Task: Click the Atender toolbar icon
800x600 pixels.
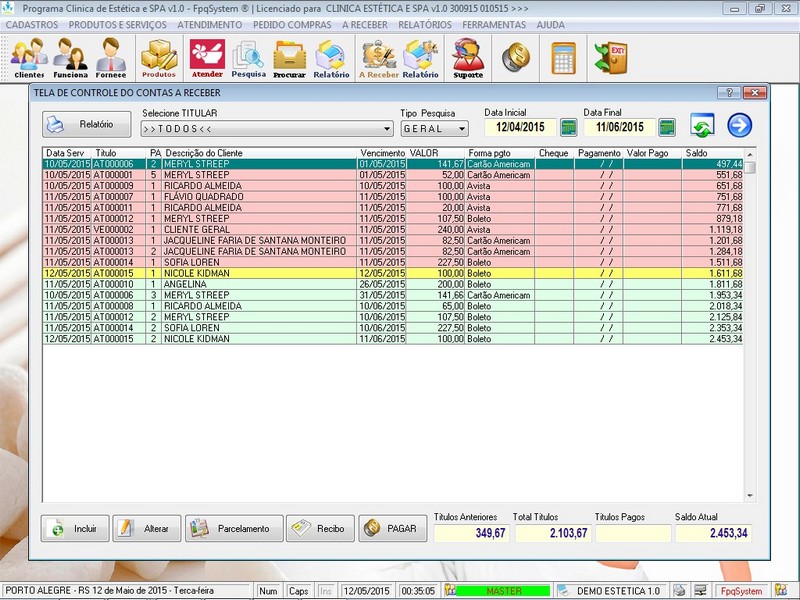Action: point(207,58)
